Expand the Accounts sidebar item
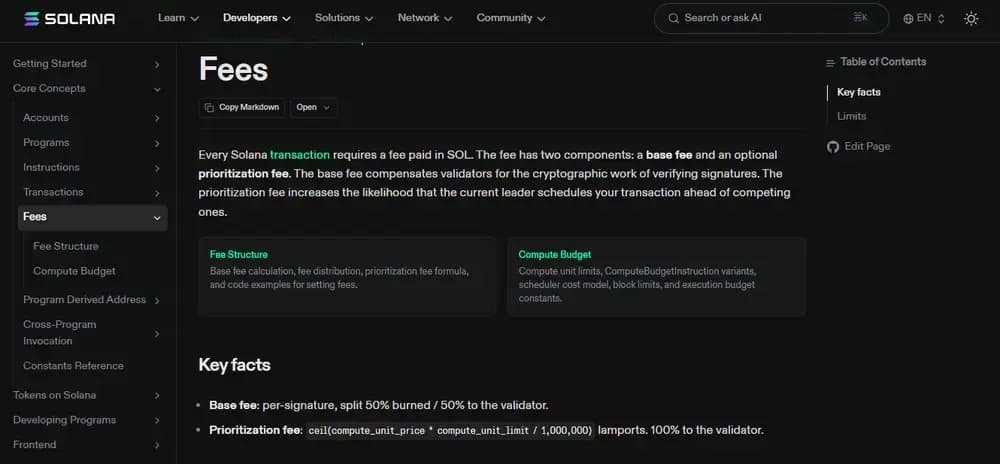This screenshot has height=464, width=1000. coord(157,118)
